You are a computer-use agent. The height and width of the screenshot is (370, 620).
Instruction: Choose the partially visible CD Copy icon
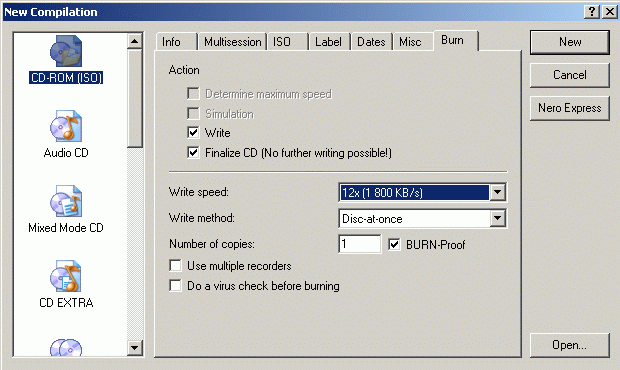[x=66, y=347]
